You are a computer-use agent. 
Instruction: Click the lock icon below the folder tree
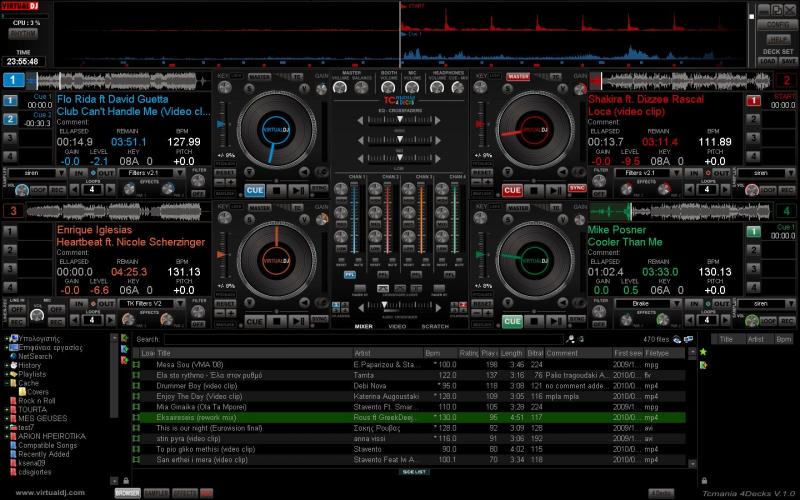[x=126, y=480]
